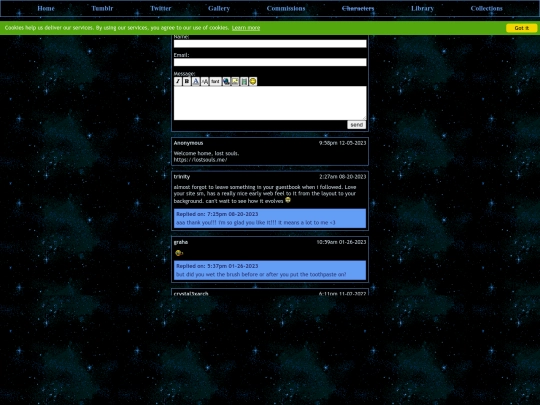Select timestamp '2:27am 08-20-2023'

(x=342, y=177)
